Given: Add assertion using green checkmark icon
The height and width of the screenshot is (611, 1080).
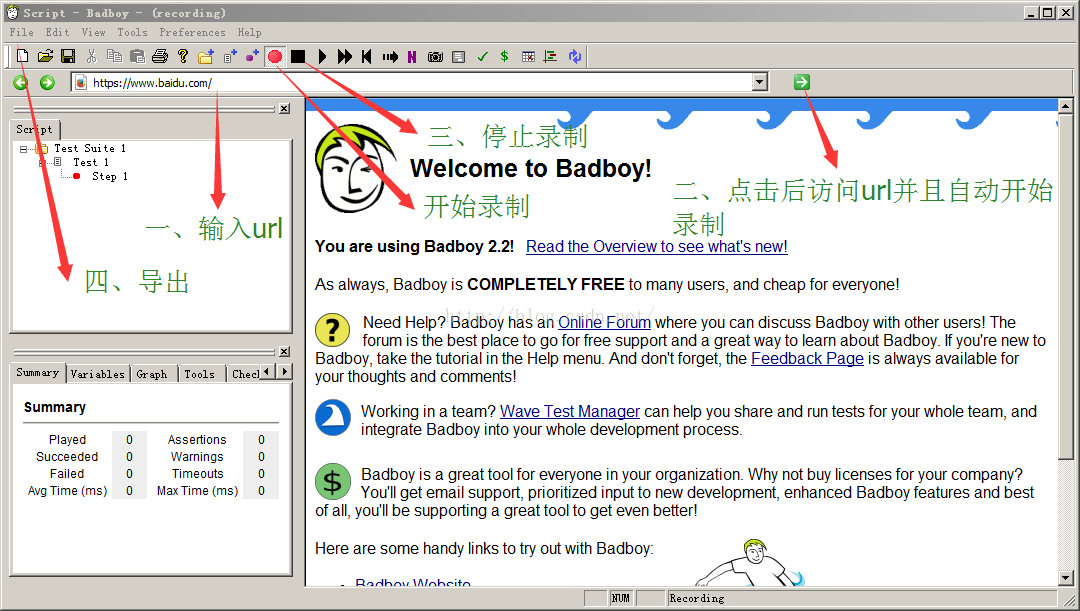Looking at the screenshot, I should tap(482, 56).
